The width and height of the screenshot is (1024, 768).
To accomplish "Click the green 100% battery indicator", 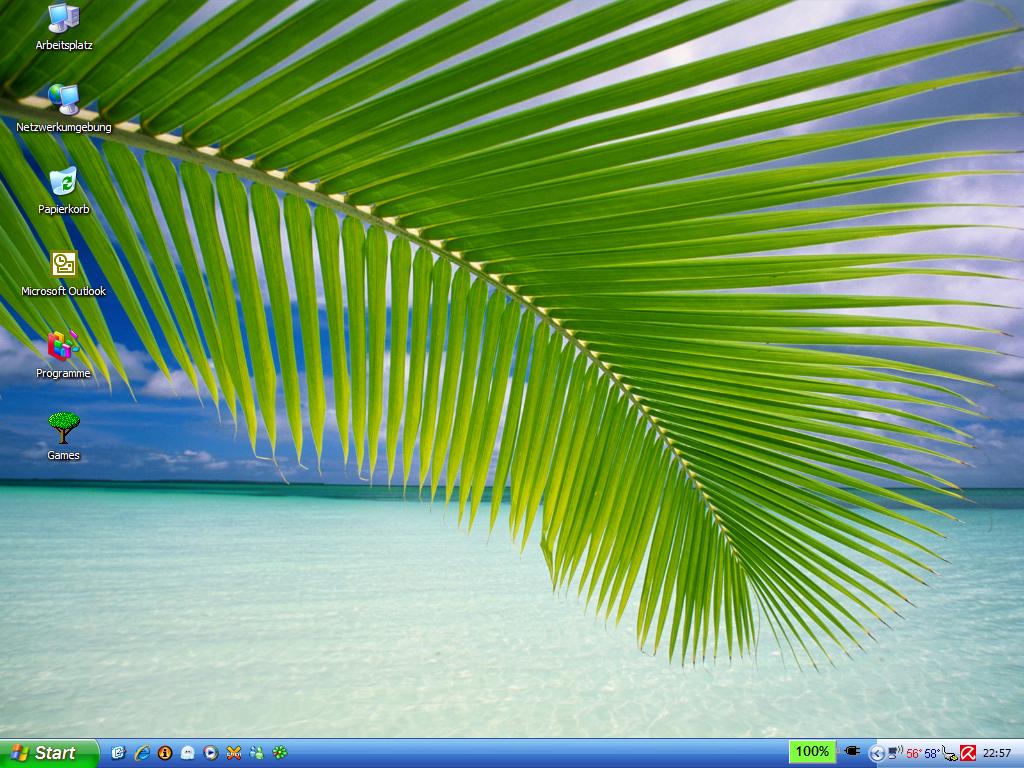I will (x=812, y=752).
